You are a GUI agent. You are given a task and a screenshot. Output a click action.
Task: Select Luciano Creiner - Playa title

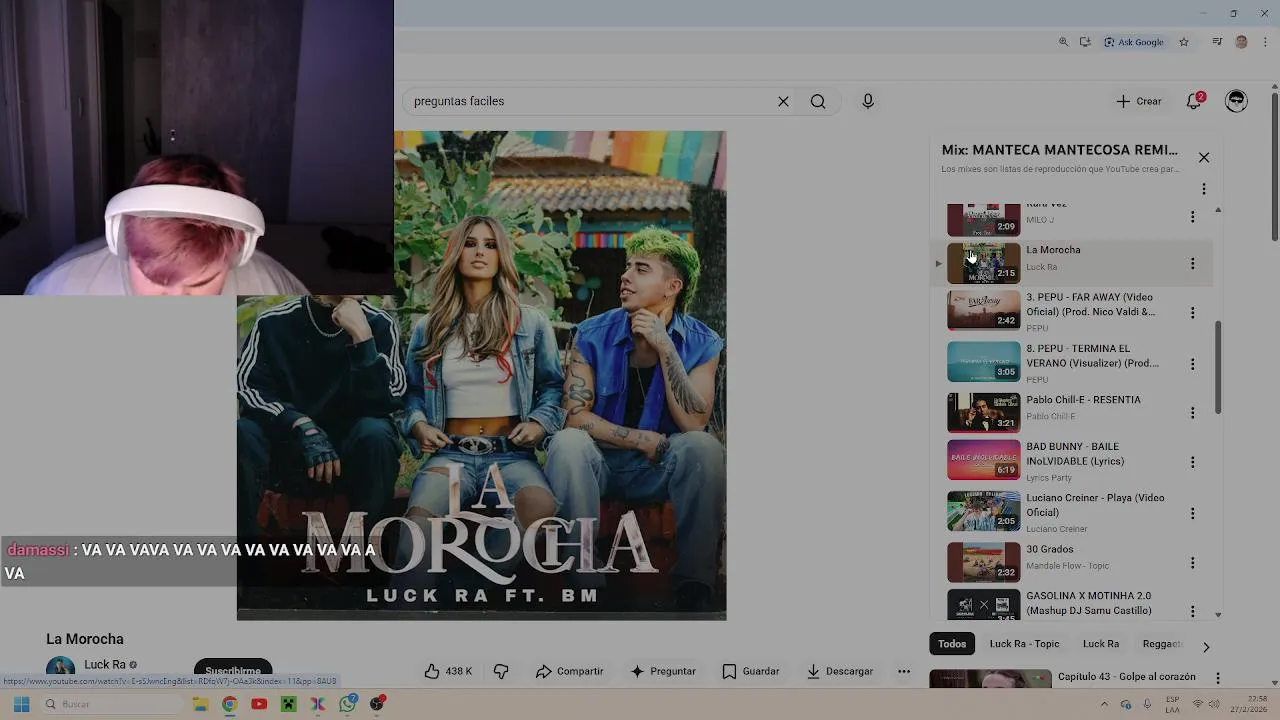click(1095, 505)
